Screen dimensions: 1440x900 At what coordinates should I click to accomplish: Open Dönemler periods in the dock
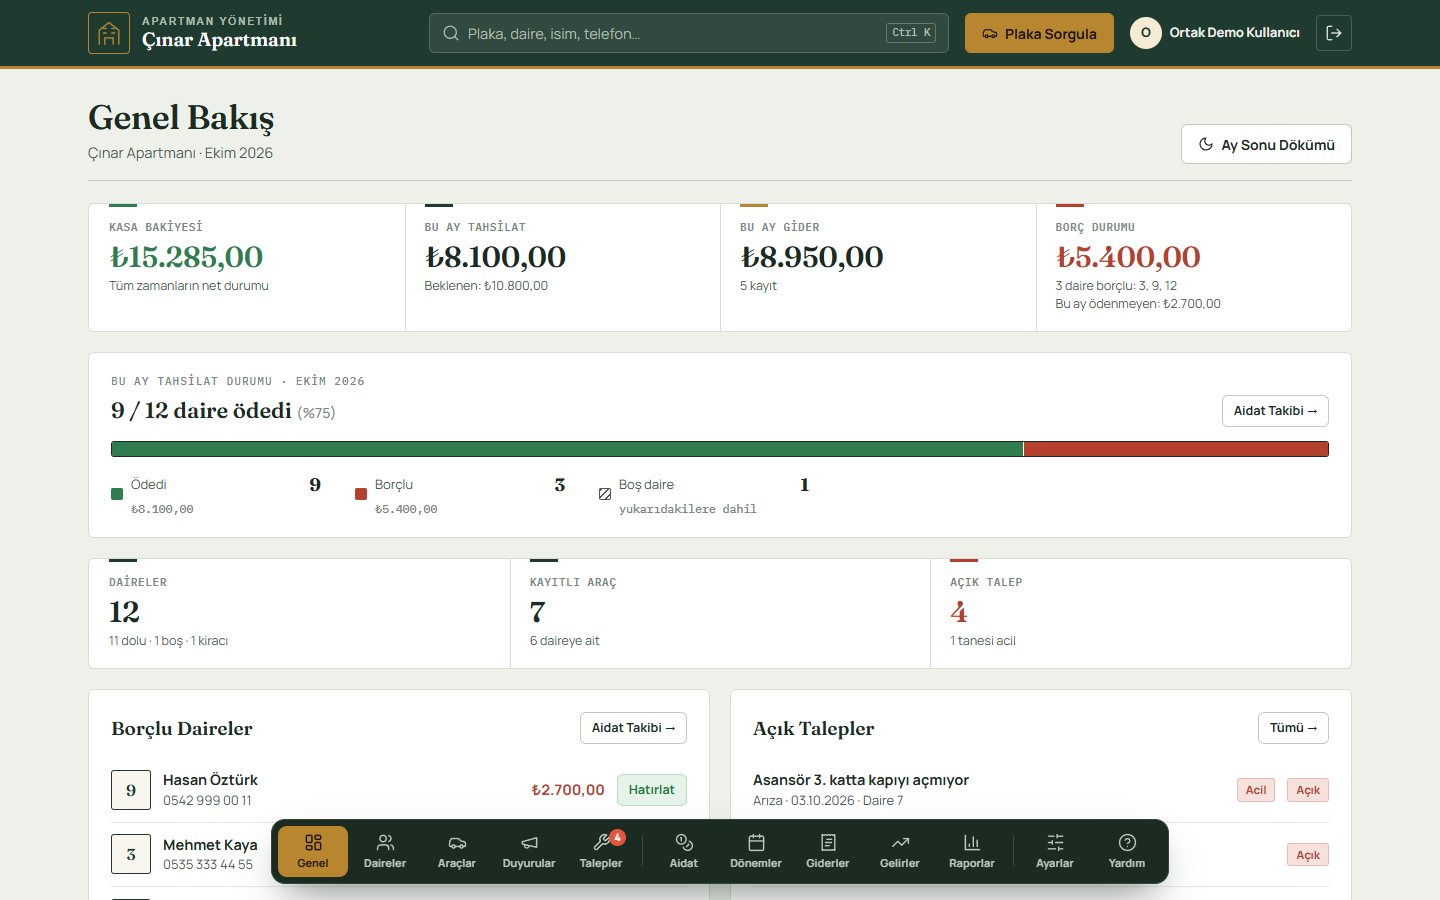click(x=756, y=851)
